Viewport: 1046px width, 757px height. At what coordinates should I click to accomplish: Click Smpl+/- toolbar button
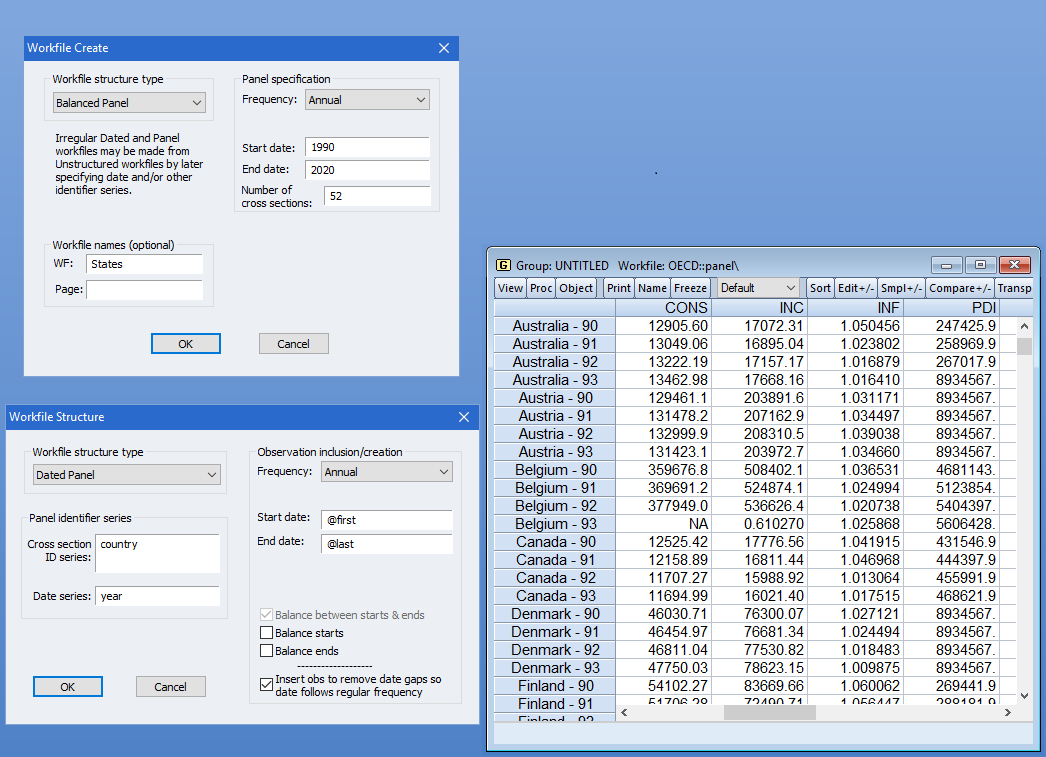click(x=901, y=288)
